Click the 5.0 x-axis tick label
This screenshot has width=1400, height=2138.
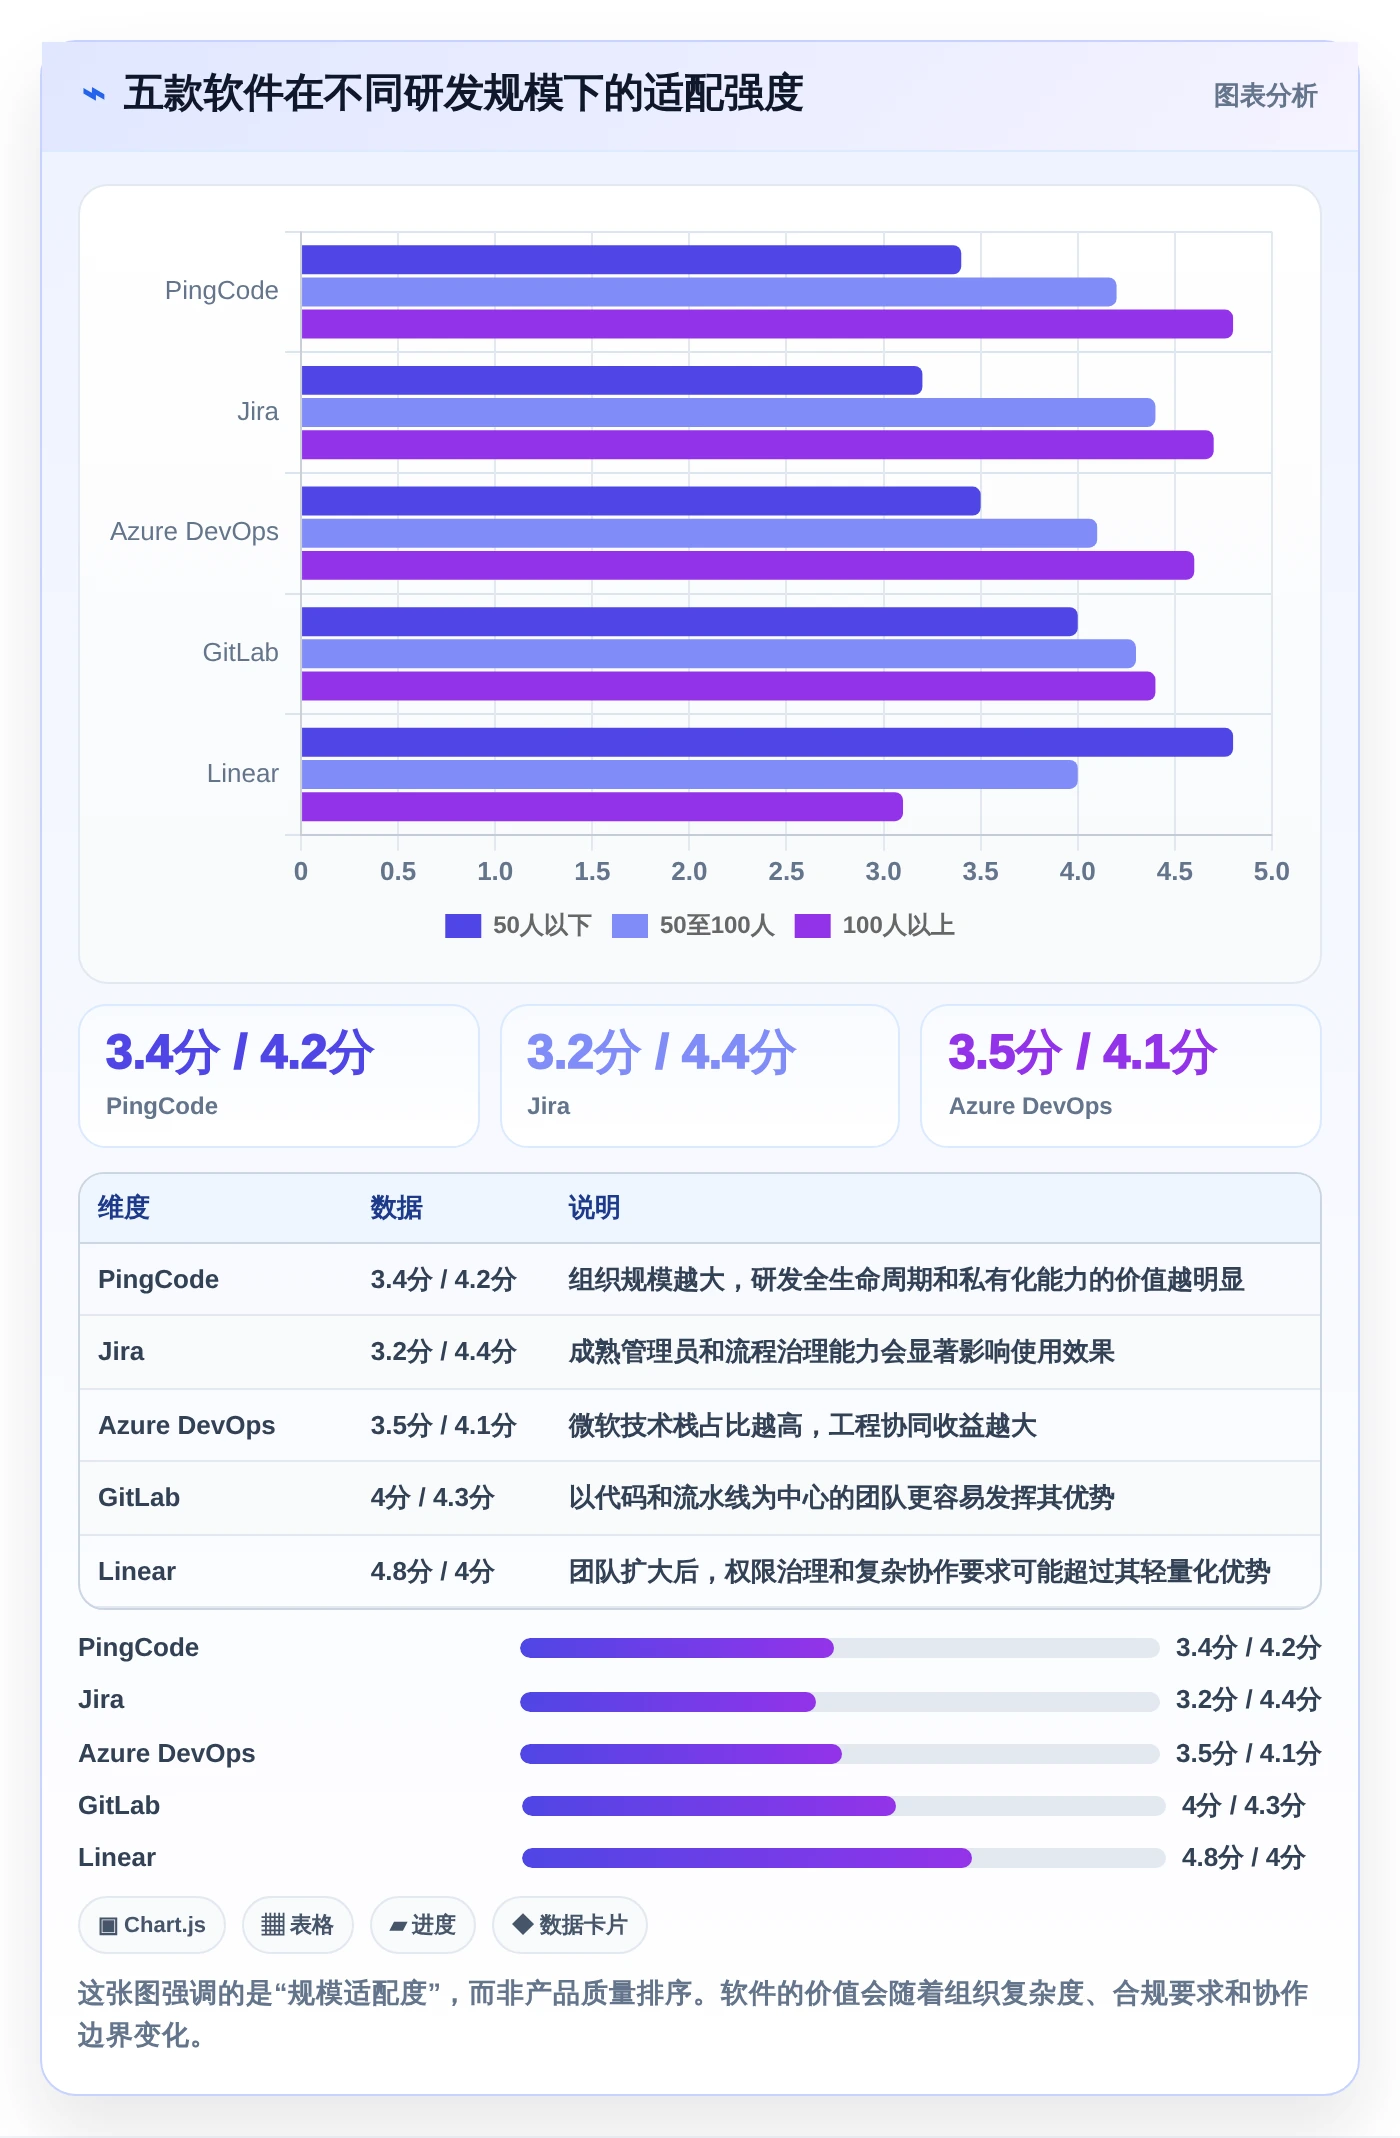point(1272,872)
